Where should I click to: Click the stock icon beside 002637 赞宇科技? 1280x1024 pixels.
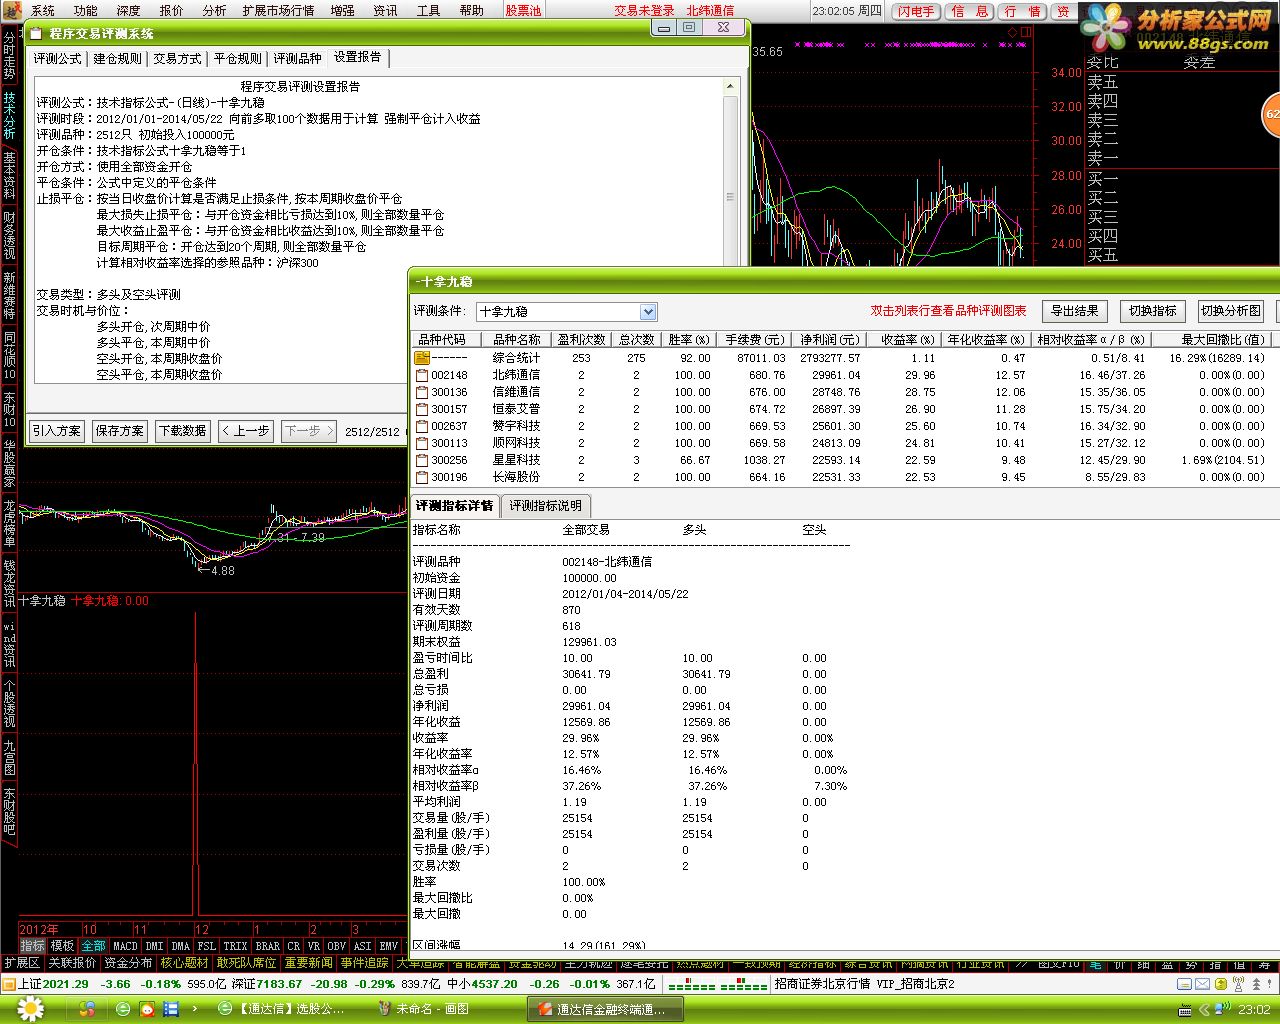click(422, 426)
